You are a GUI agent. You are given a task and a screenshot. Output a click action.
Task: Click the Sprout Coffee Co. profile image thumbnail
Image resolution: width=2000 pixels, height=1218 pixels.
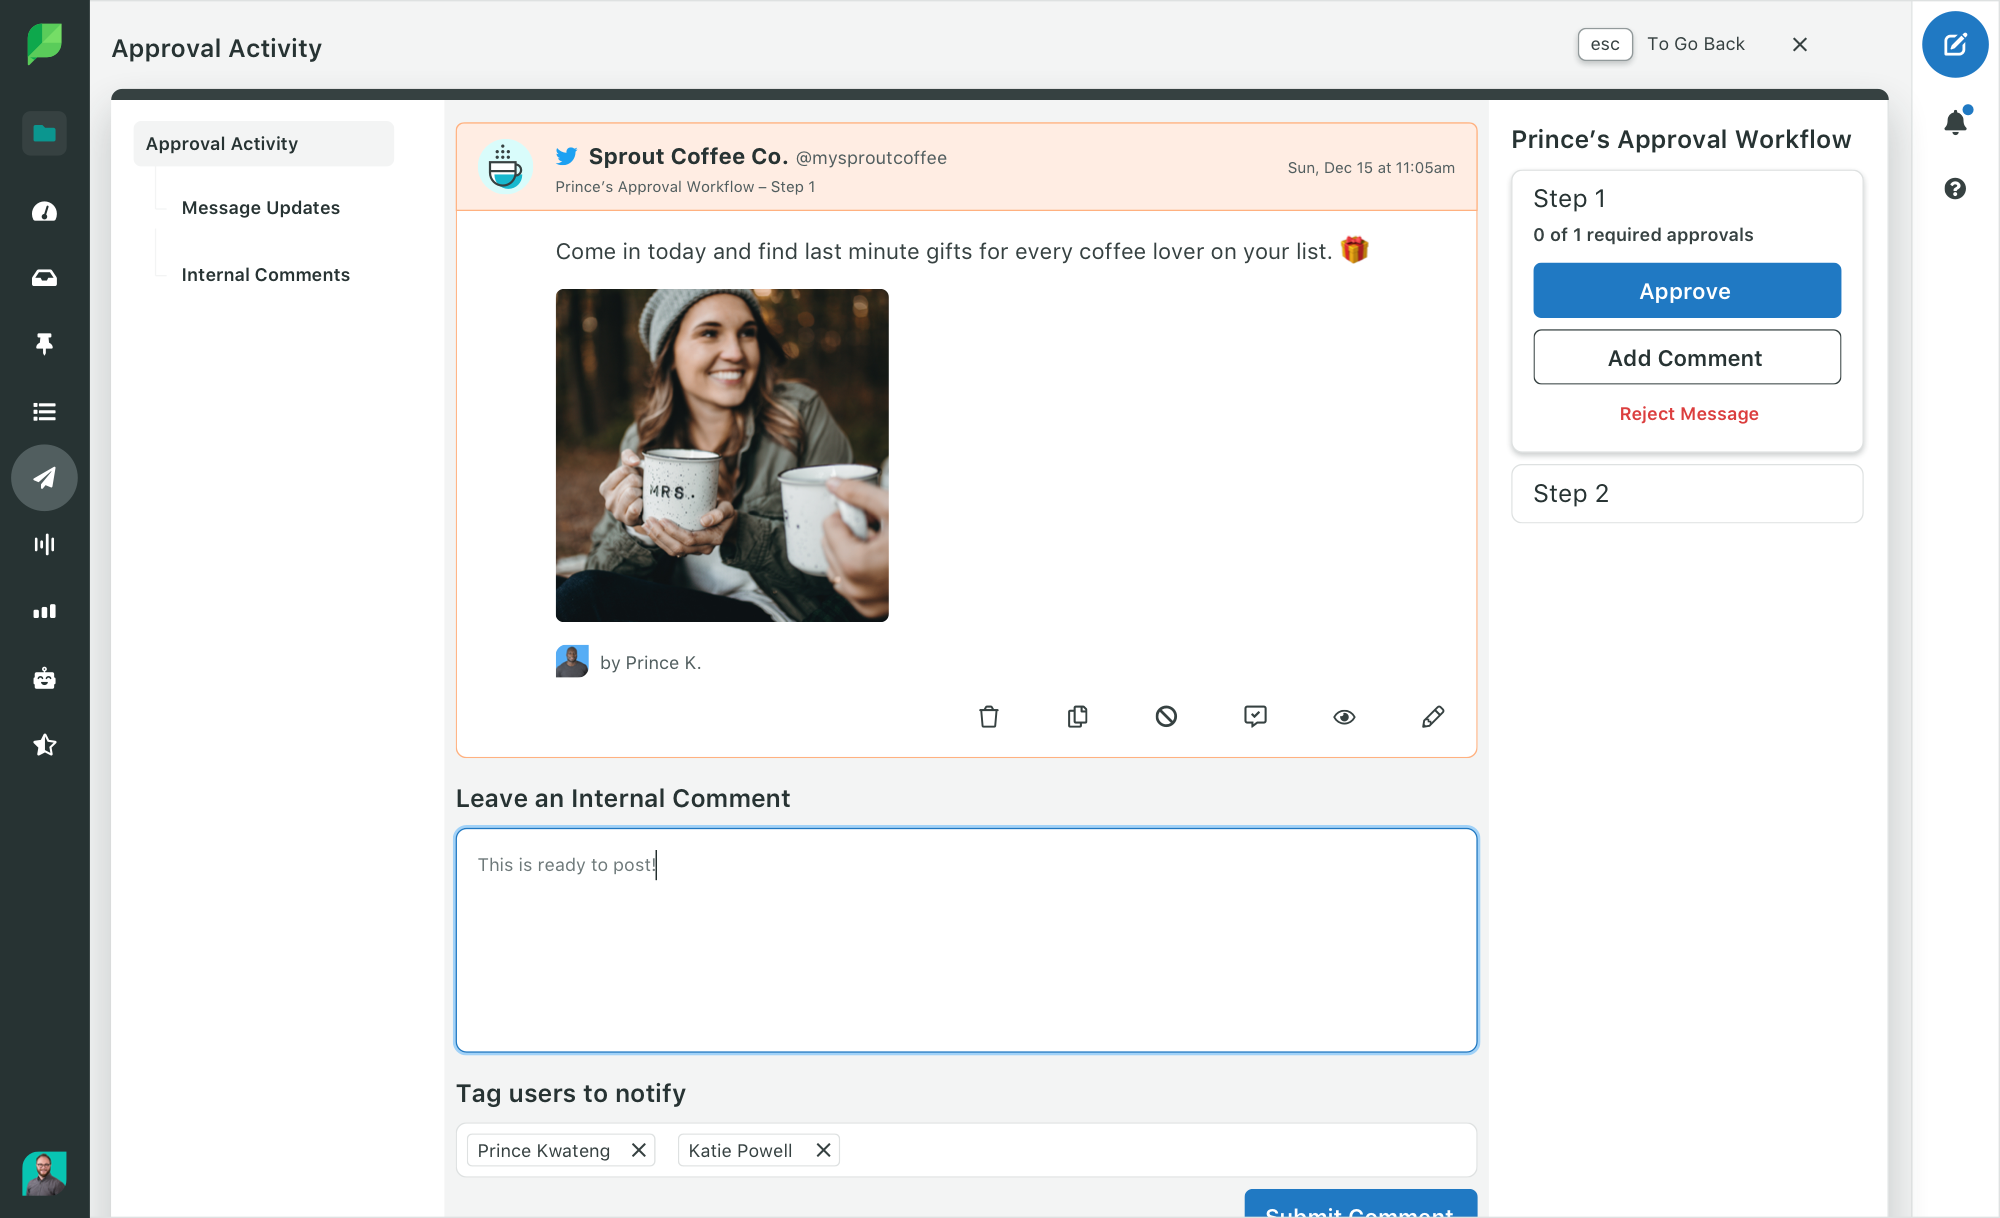pyautogui.click(x=507, y=166)
